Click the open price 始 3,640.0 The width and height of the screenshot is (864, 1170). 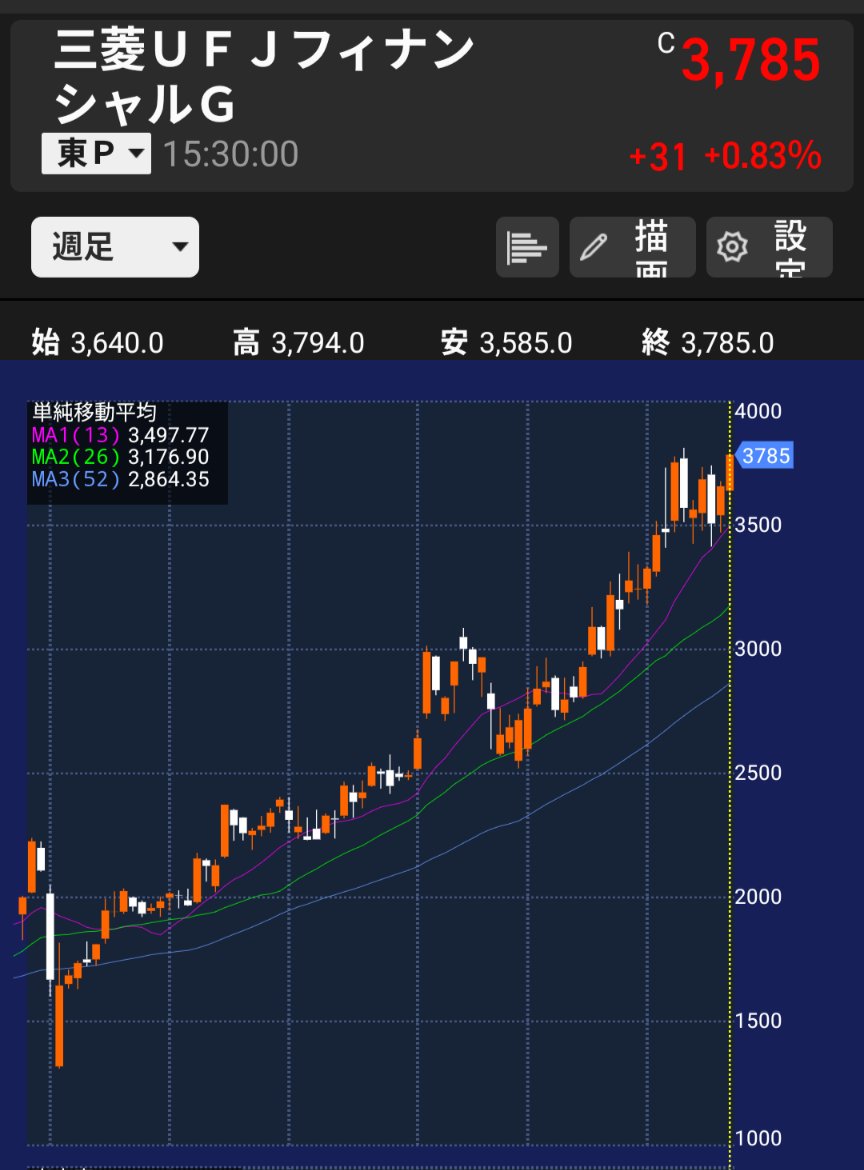click(97, 343)
